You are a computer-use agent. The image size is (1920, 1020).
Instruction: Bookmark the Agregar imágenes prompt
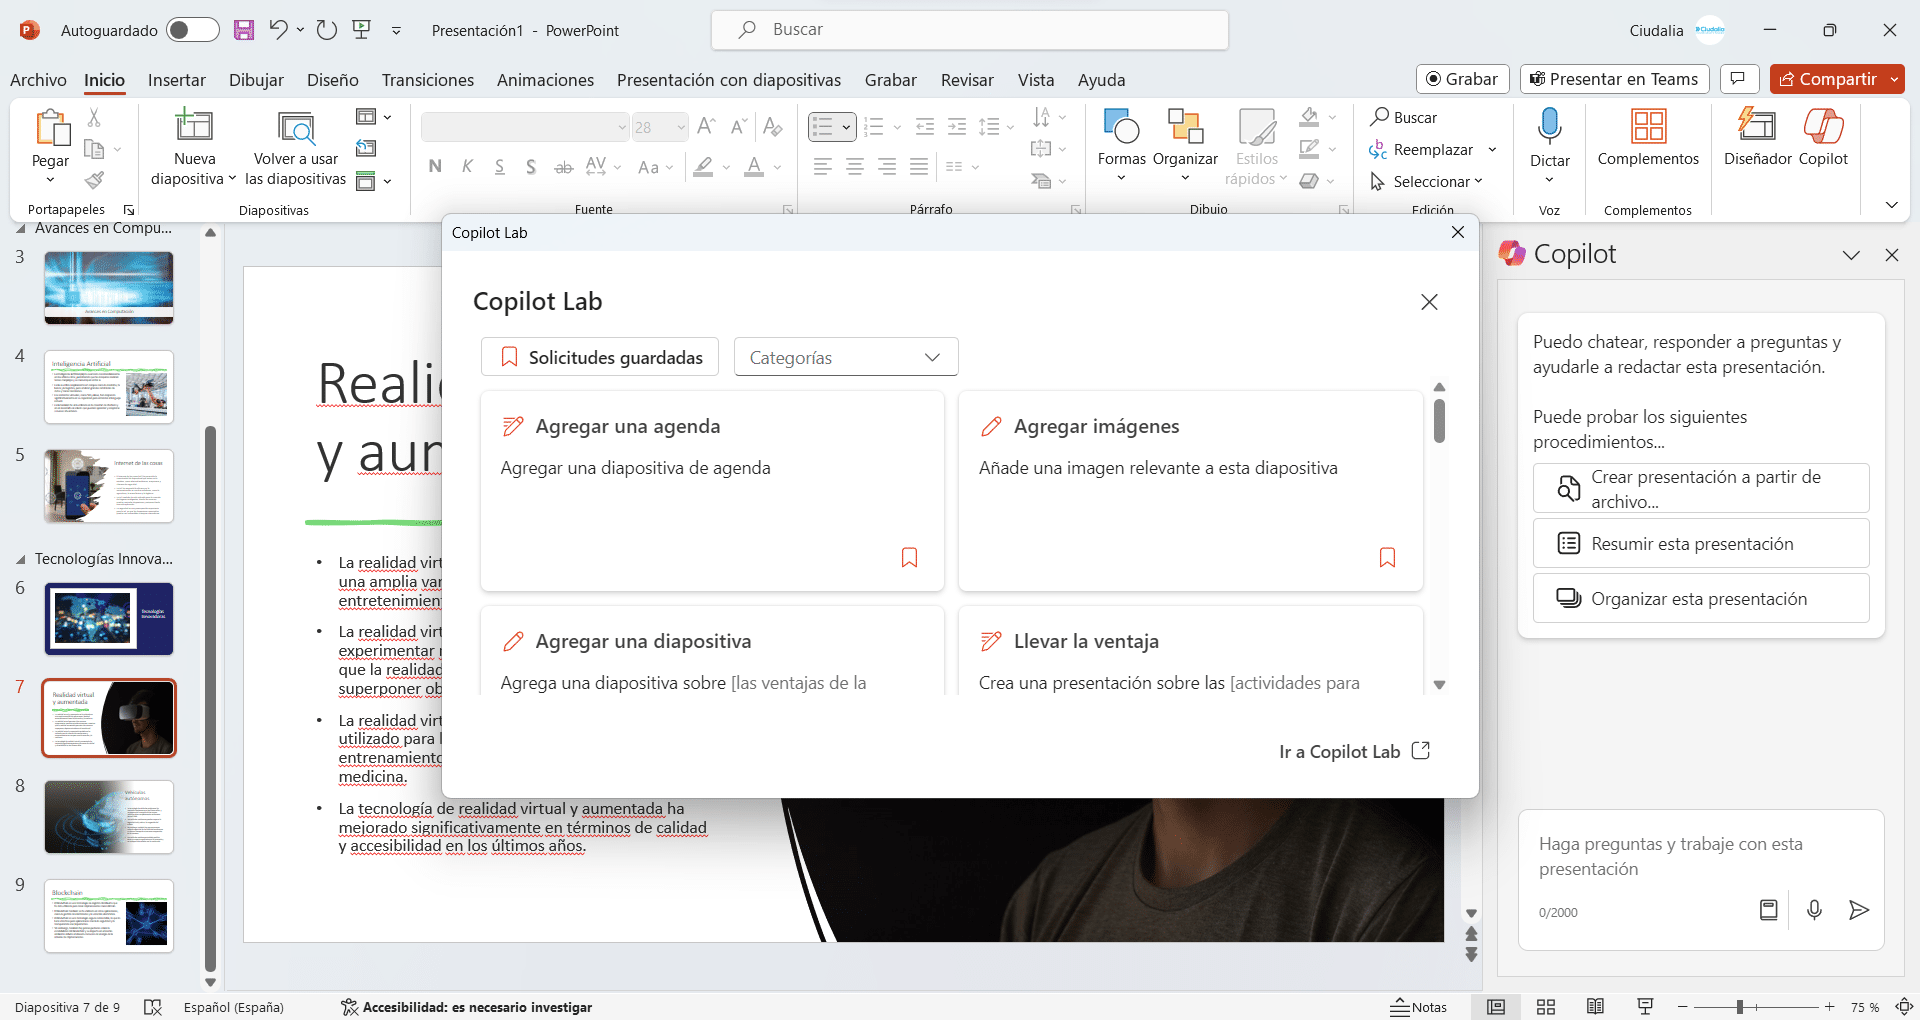click(1387, 558)
